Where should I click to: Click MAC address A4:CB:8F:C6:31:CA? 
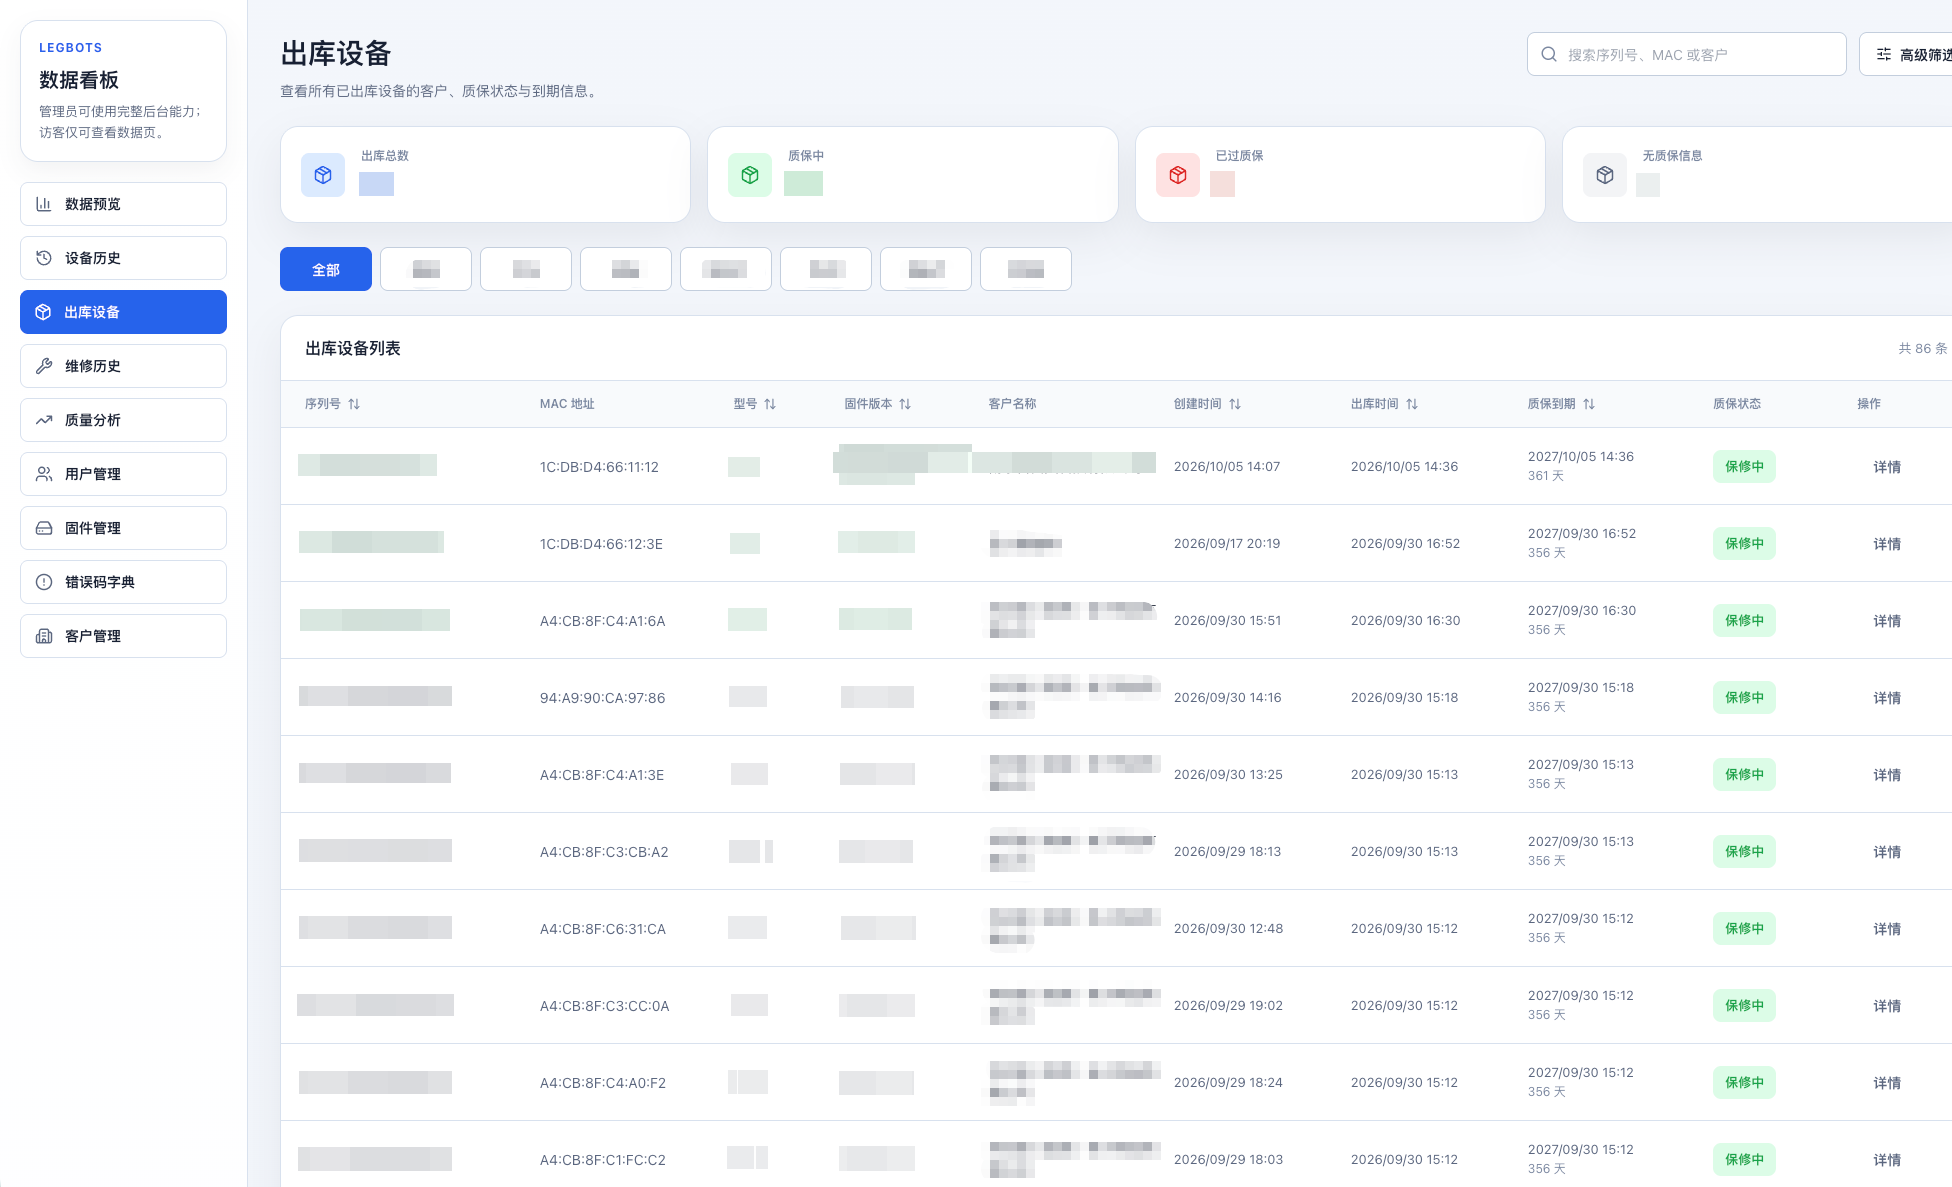(603, 929)
